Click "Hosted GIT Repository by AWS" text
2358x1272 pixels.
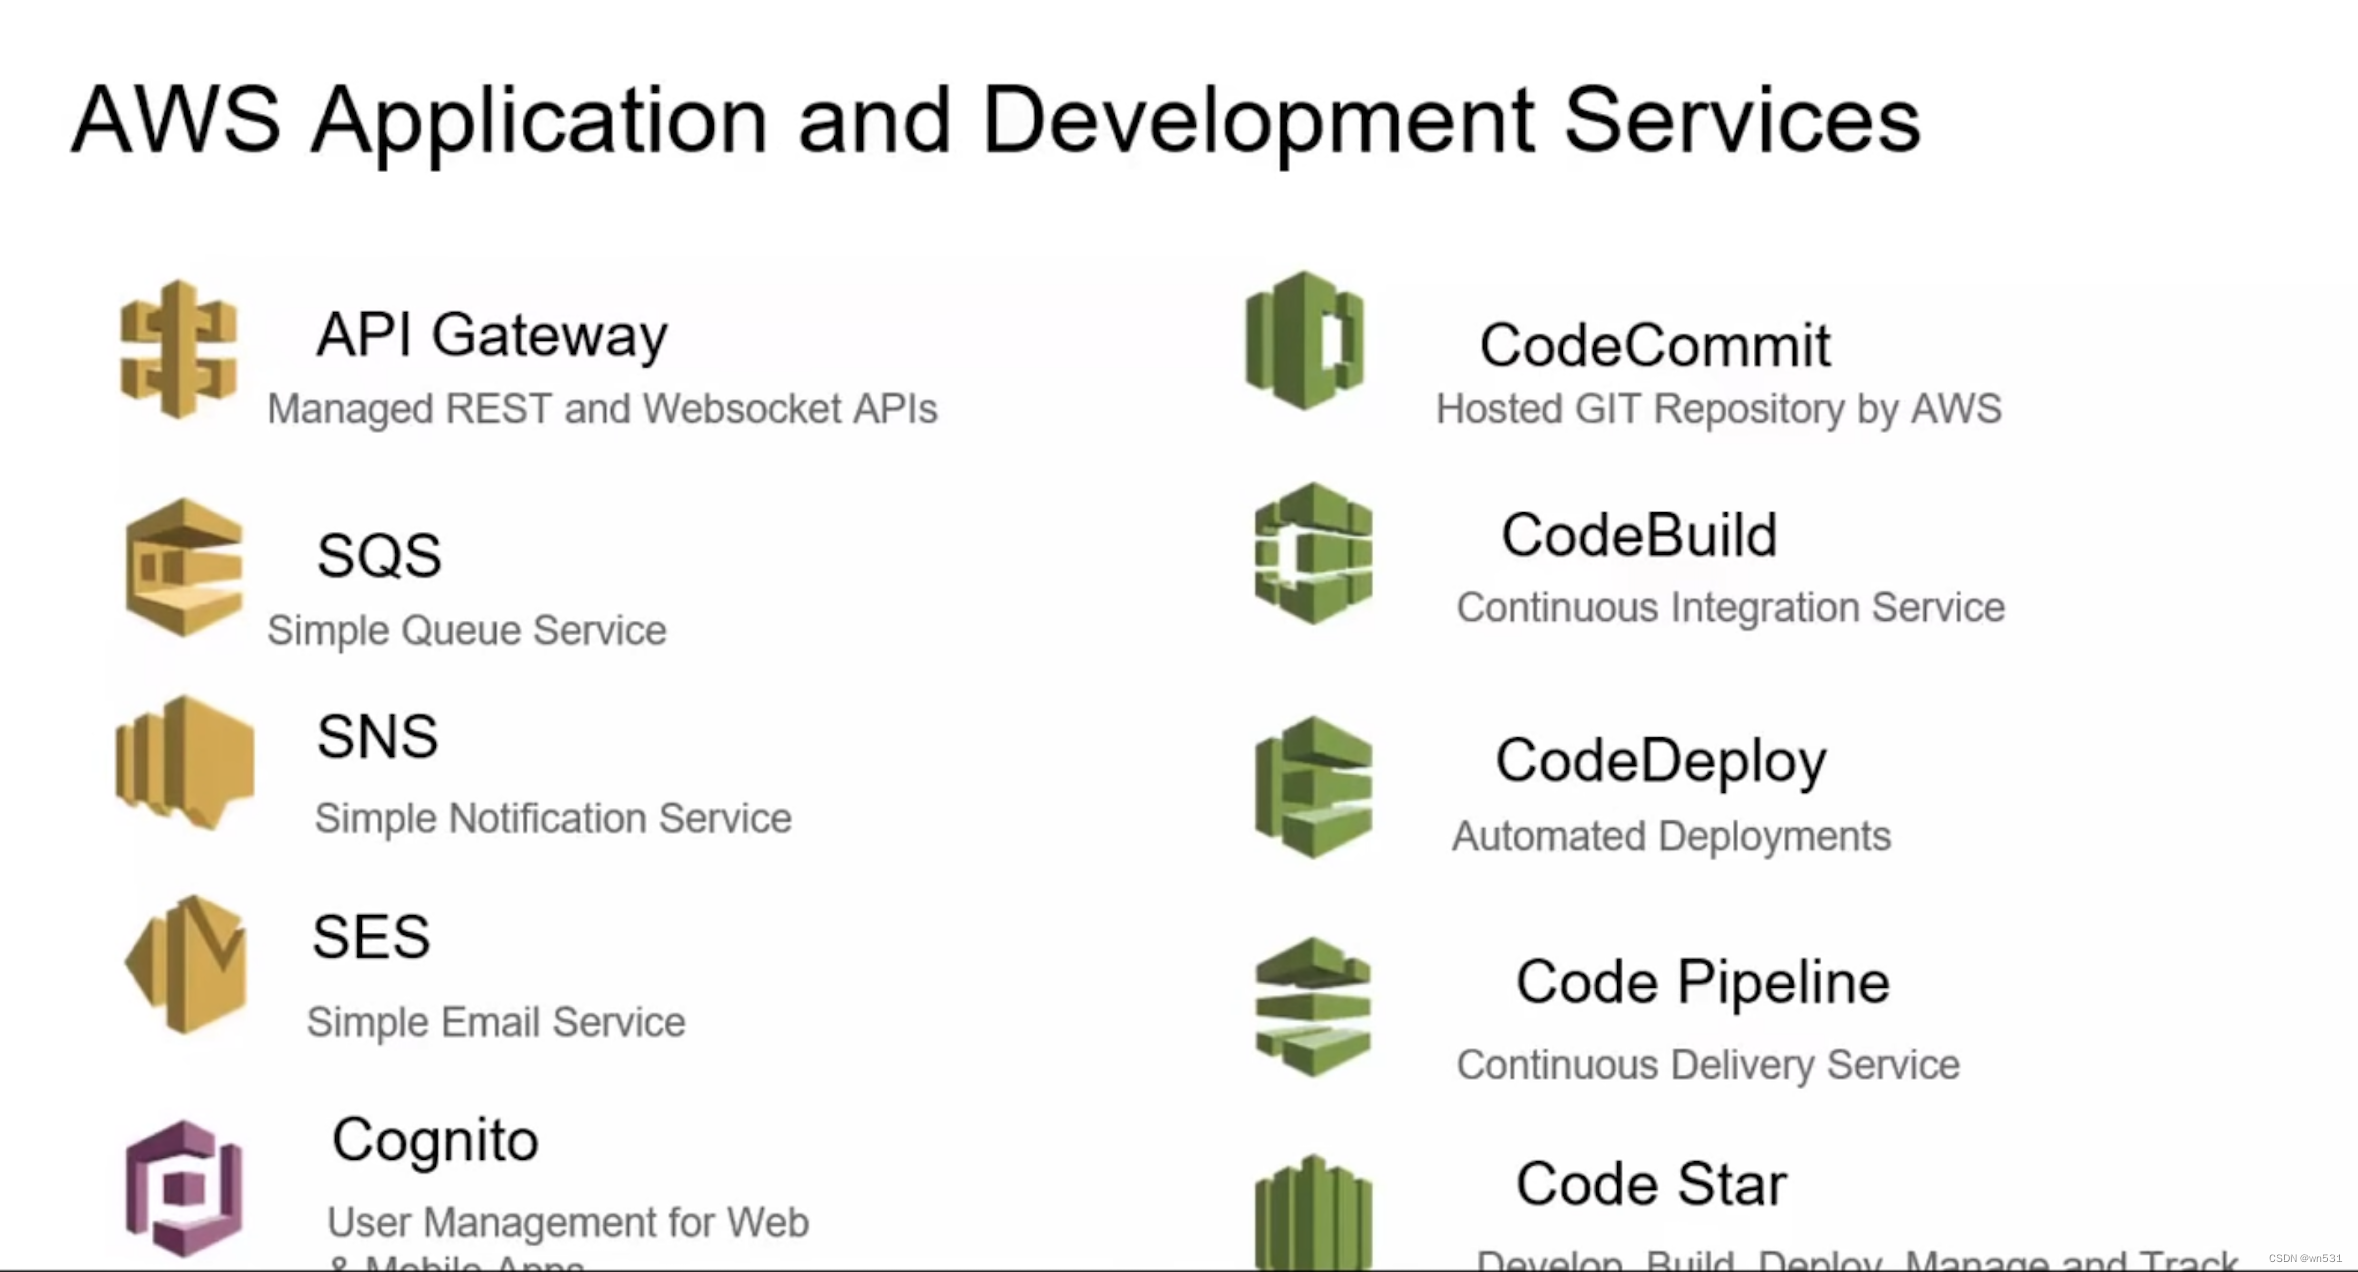(1718, 409)
